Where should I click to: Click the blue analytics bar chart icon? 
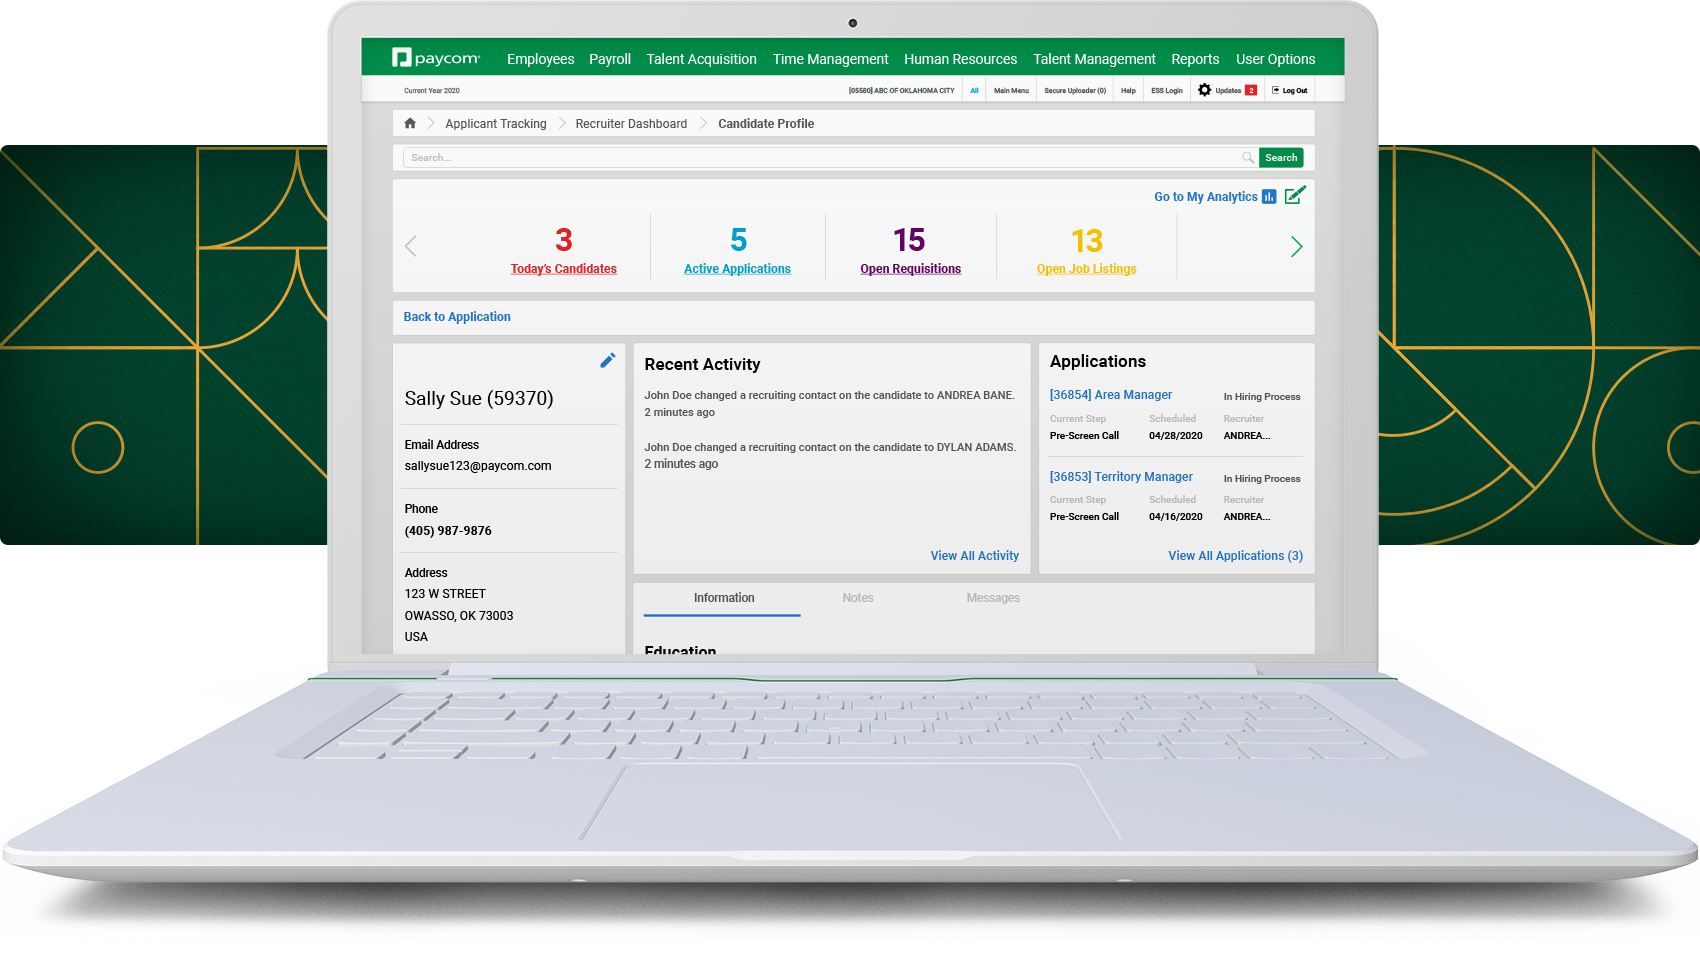tap(1269, 197)
